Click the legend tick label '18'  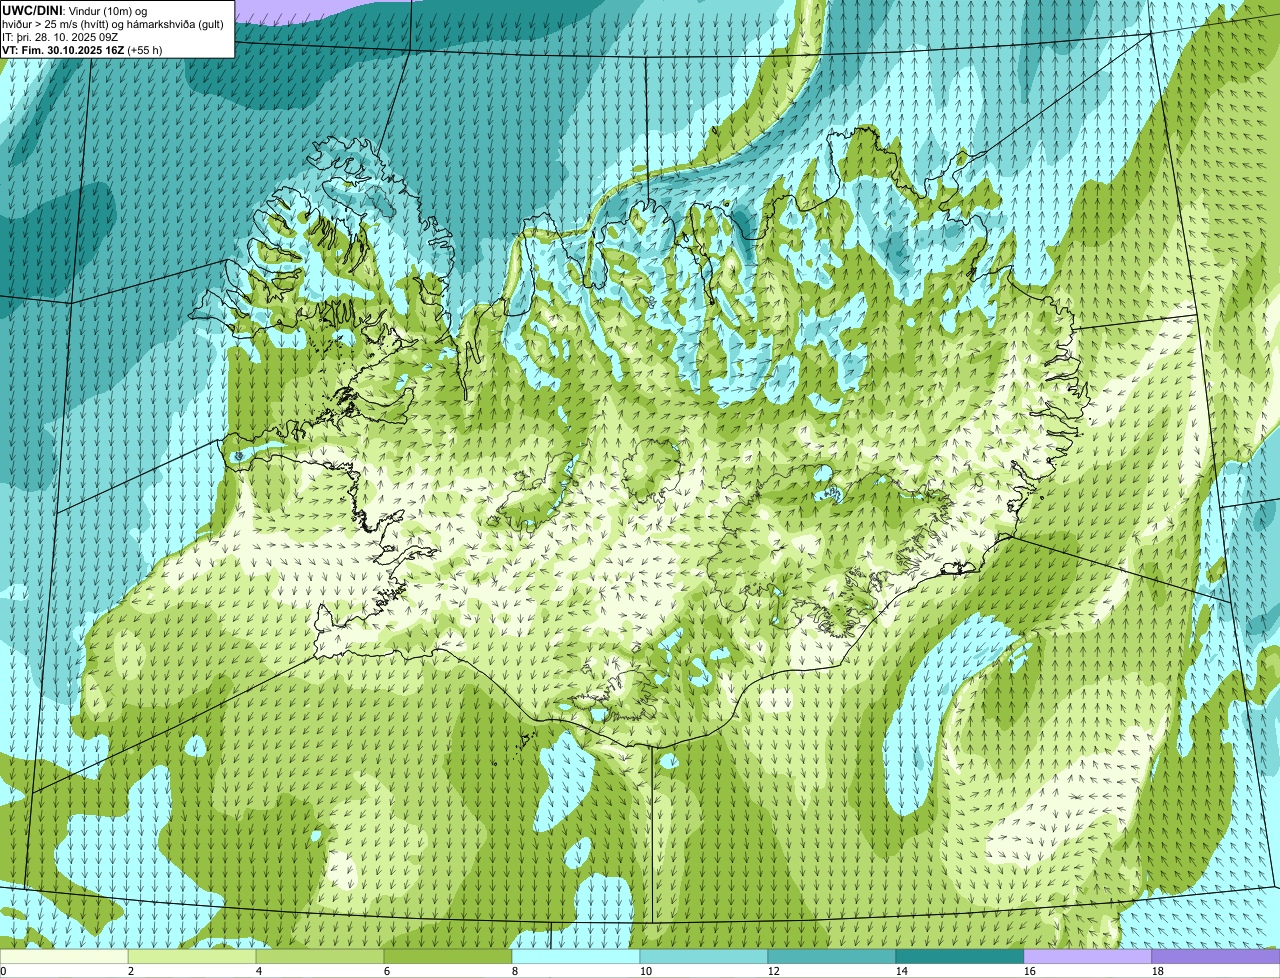(1158, 971)
